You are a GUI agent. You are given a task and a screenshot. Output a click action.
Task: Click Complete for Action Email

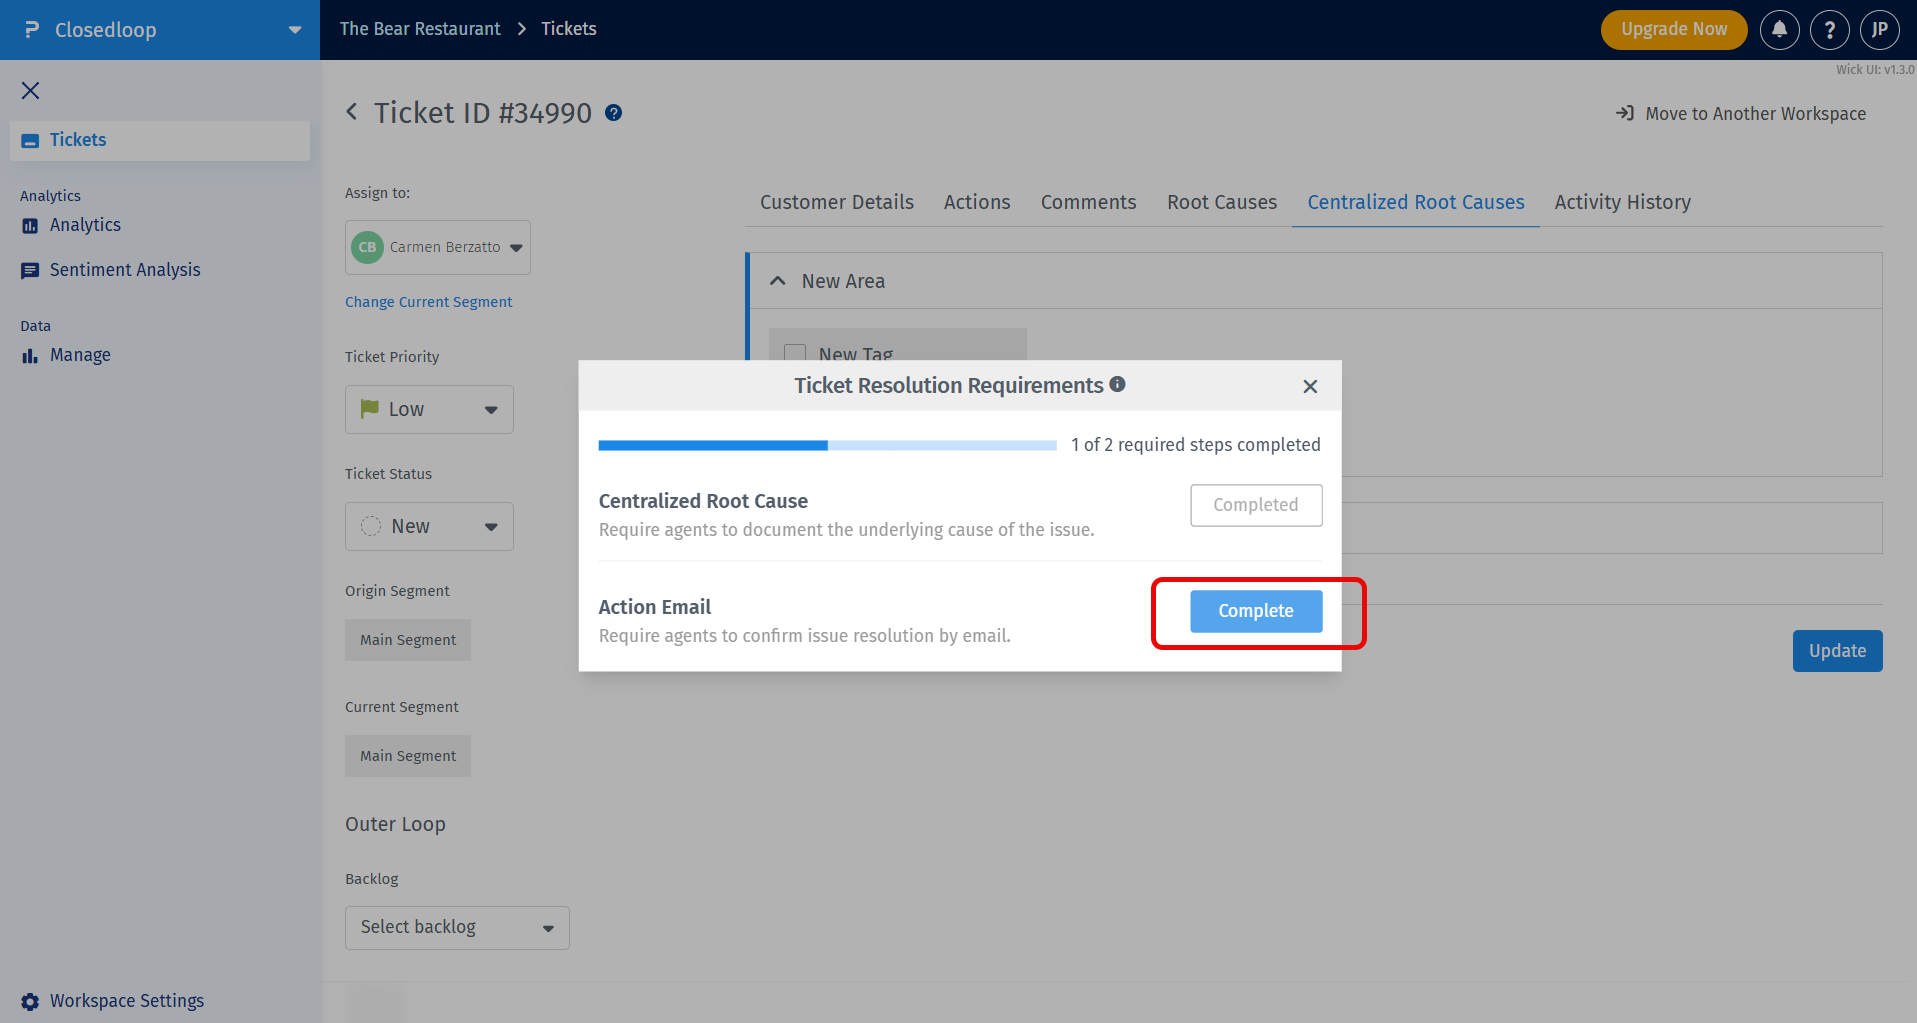coord(1256,611)
